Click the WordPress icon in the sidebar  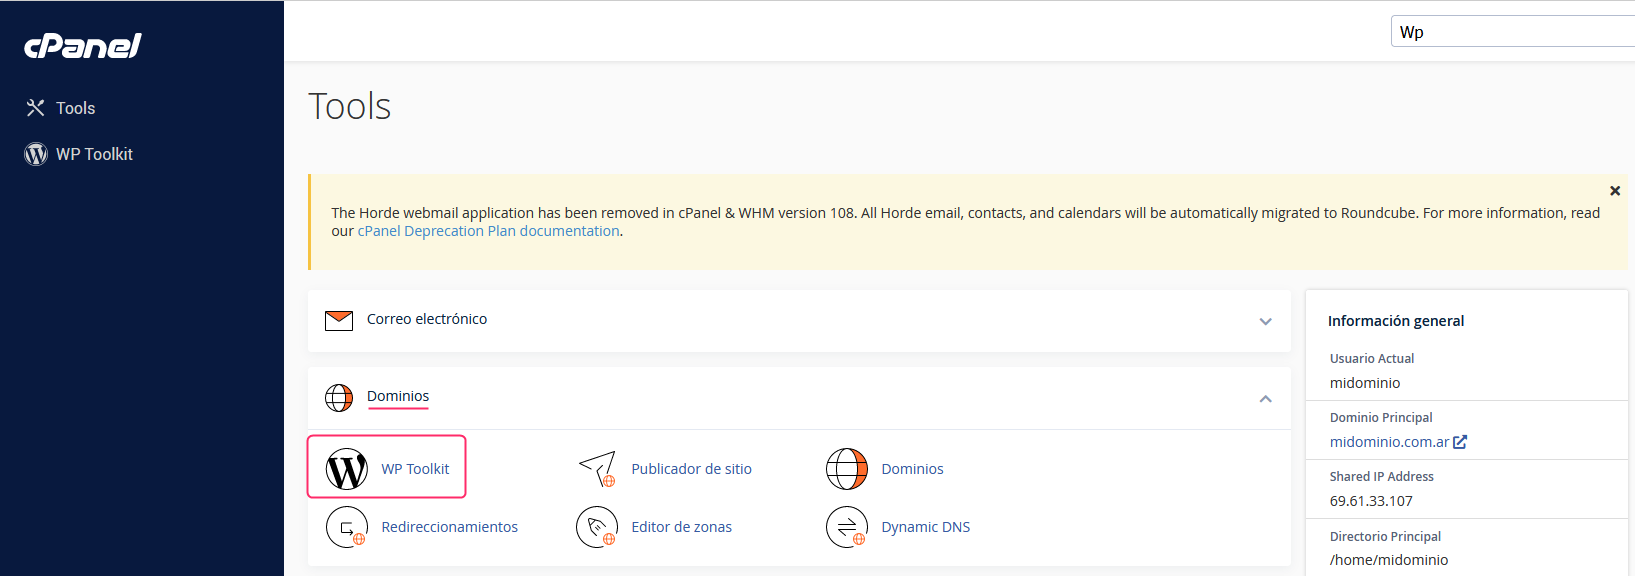pyautogui.click(x=36, y=154)
